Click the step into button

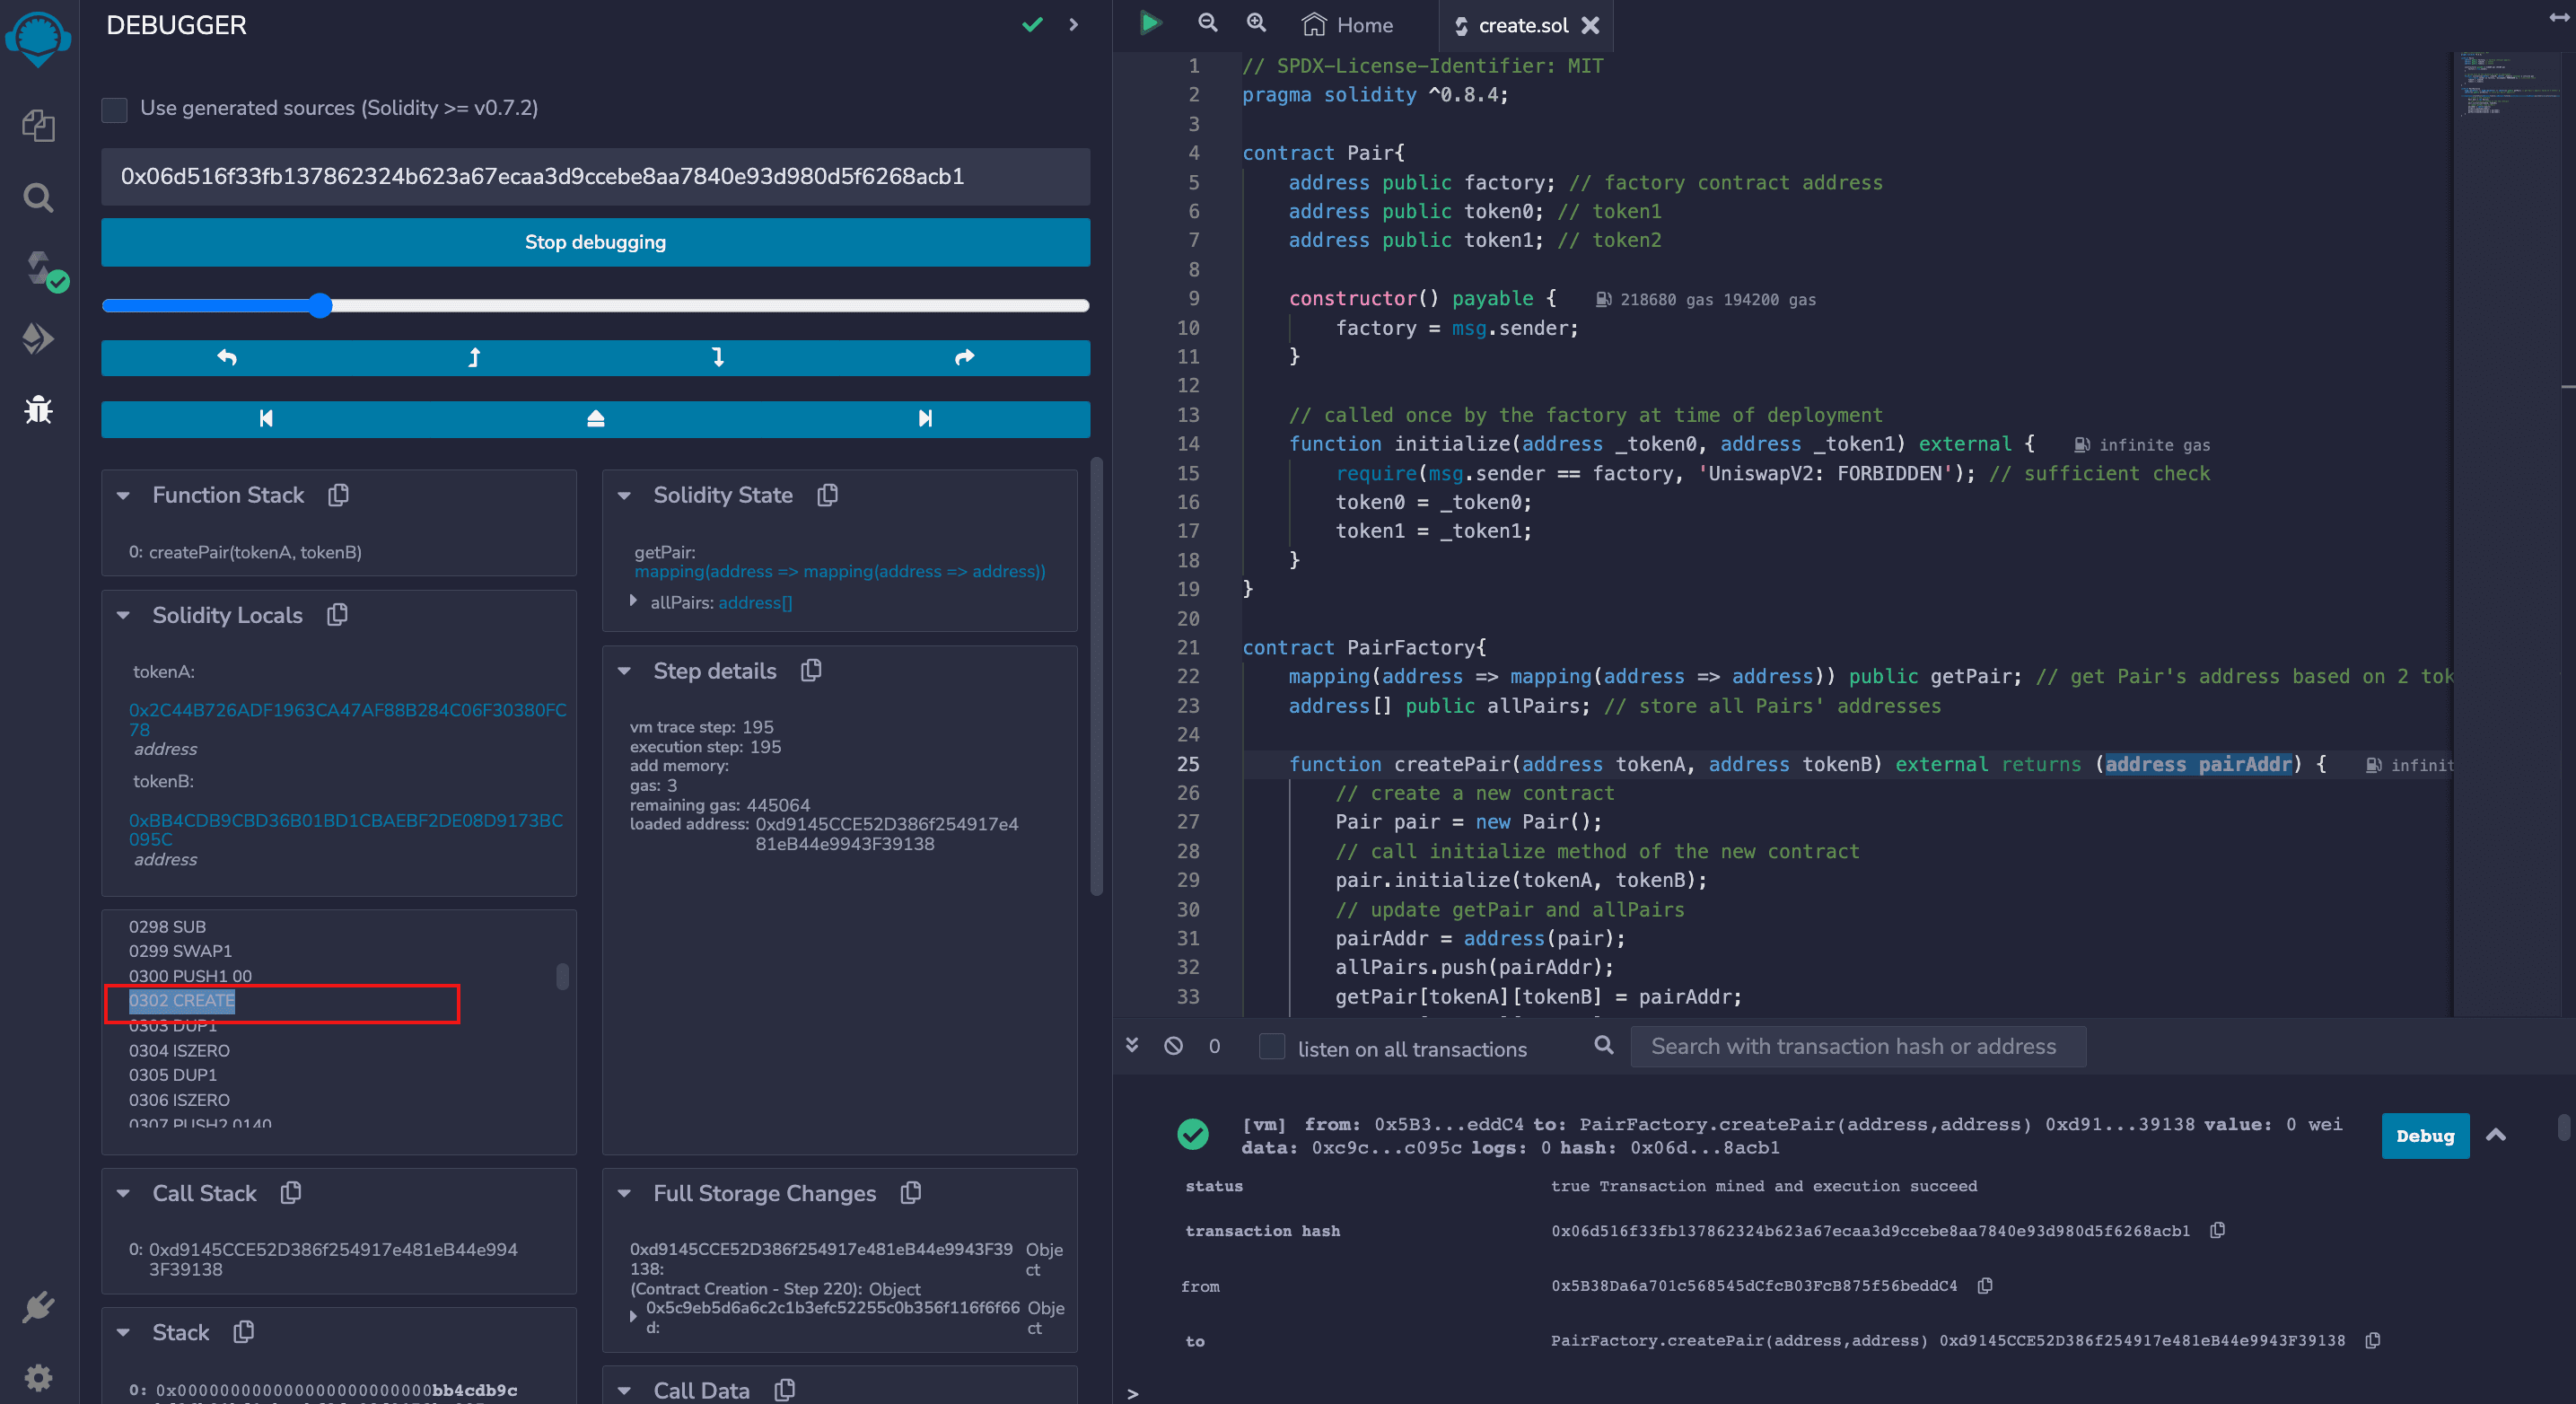[718, 358]
